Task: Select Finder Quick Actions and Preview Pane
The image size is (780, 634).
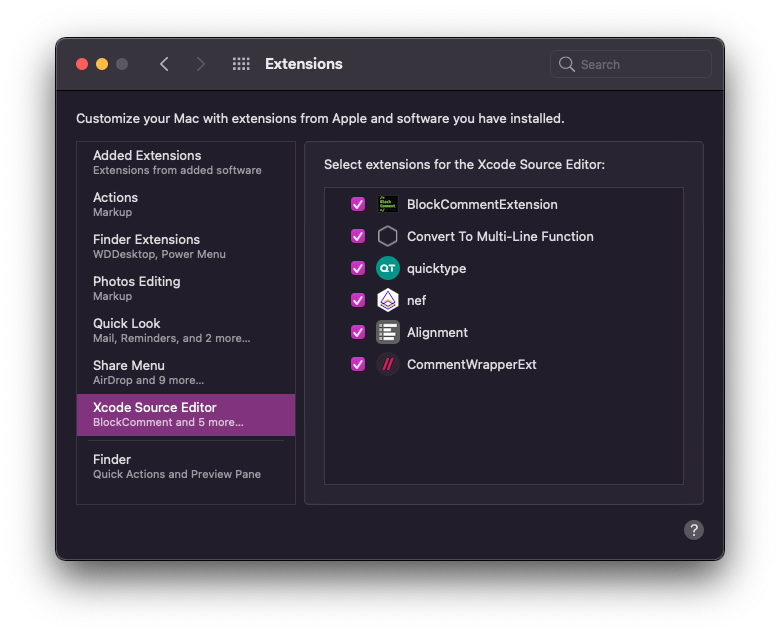Action: [x=186, y=466]
